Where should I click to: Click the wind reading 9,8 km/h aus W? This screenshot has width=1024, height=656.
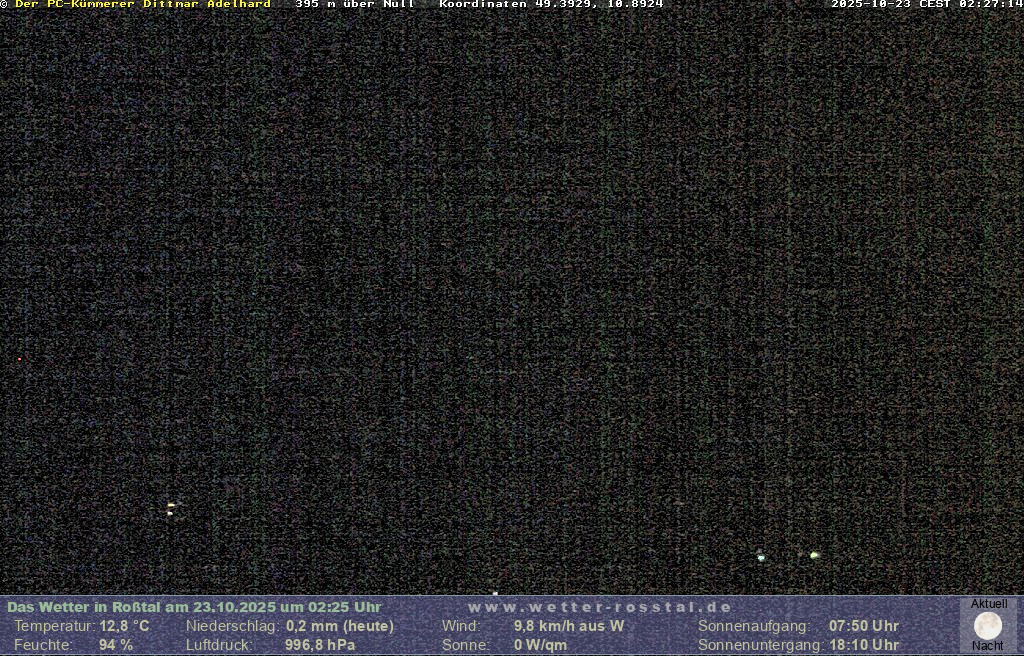point(568,626)
